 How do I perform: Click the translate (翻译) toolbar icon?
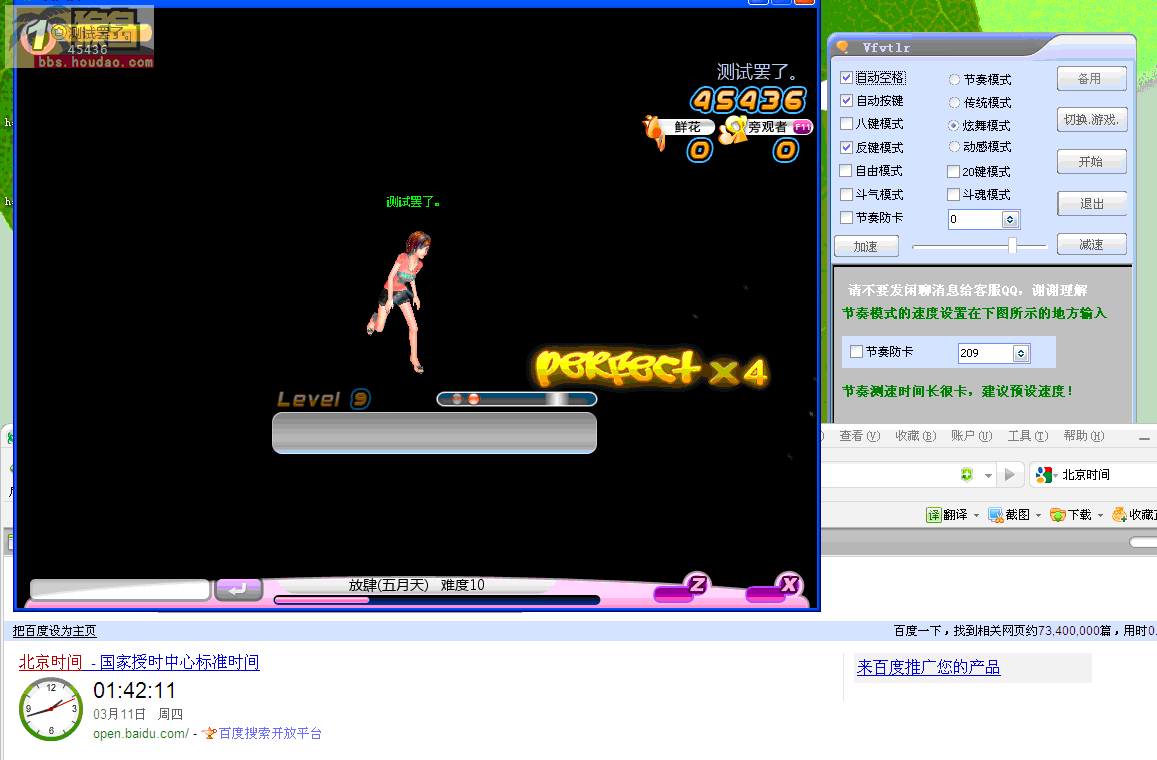[x=933, y=515]
